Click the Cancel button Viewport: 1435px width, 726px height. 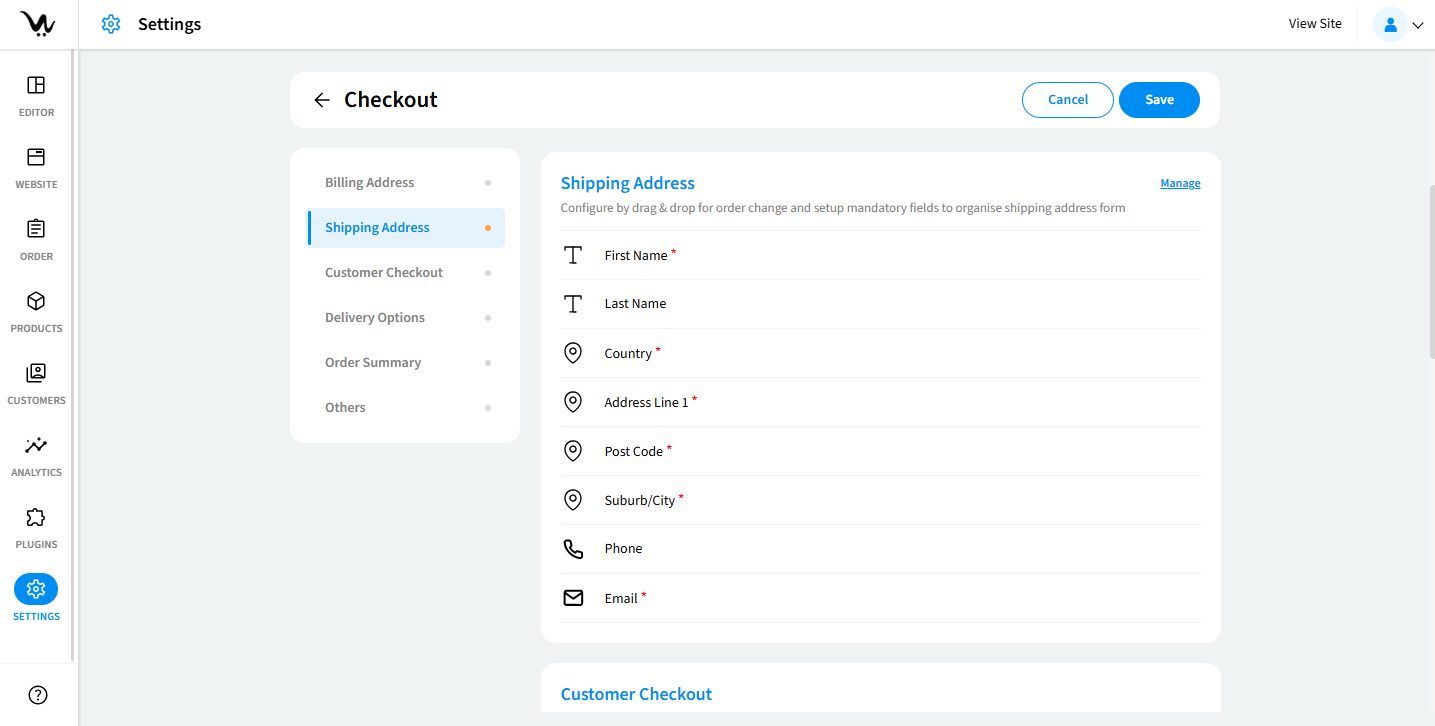[x=1067, y=100]
